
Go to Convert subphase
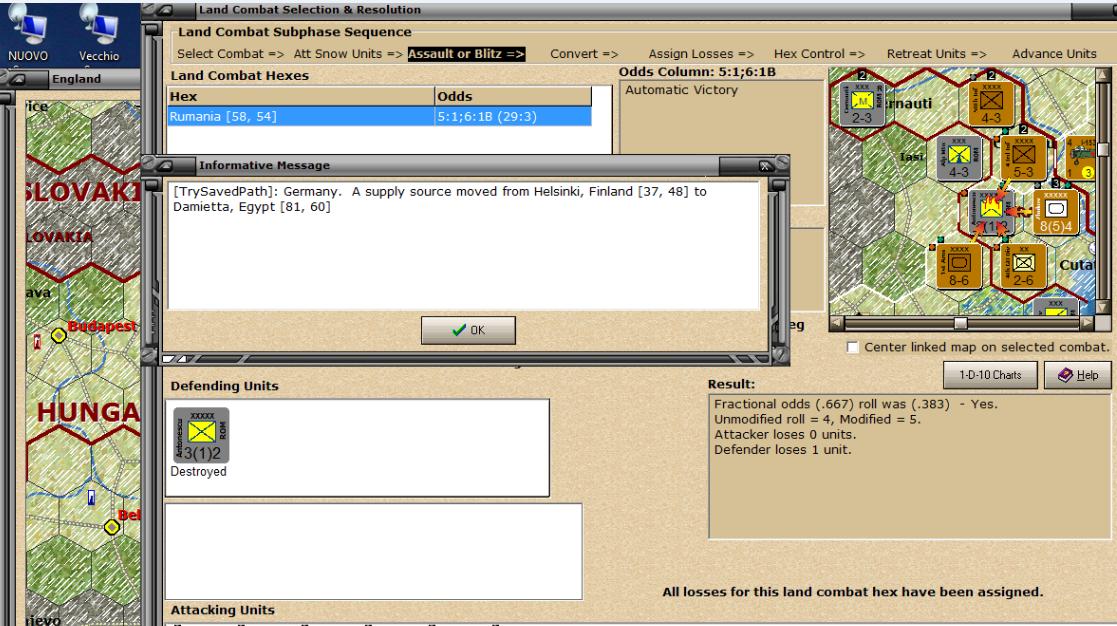pos(583,53)
